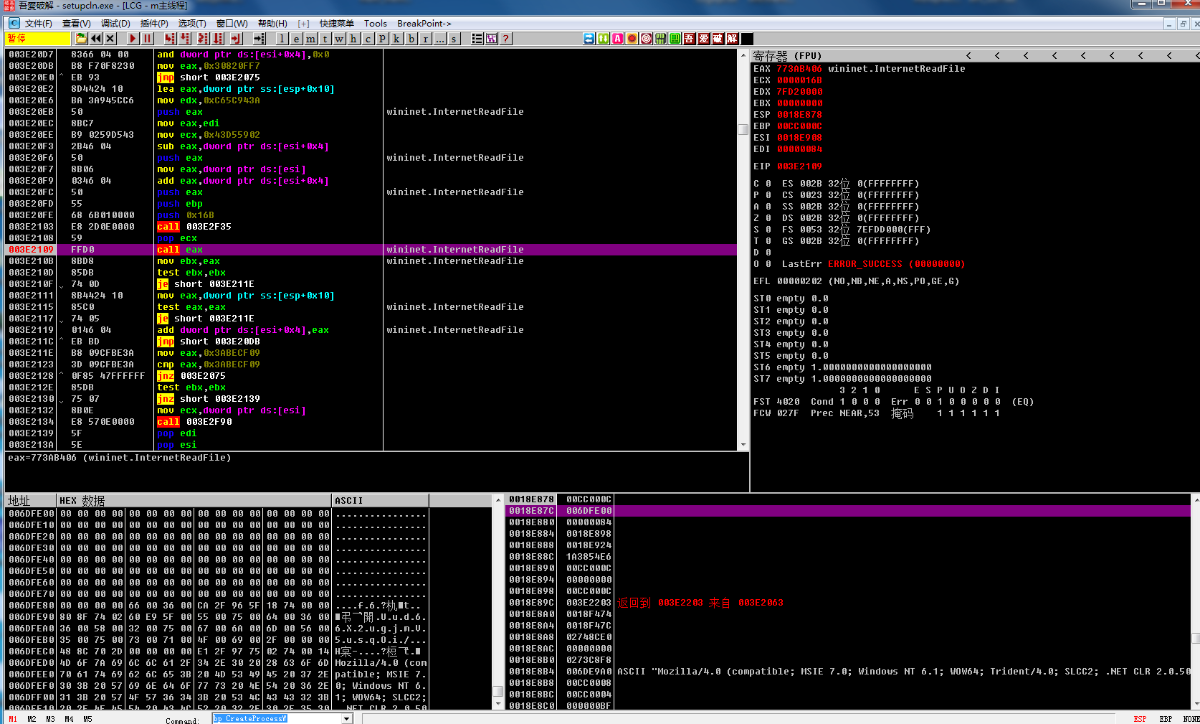Open the CPU window via the 'c' button
This screenshot has width=1200, height=724.
pos(368,38)
